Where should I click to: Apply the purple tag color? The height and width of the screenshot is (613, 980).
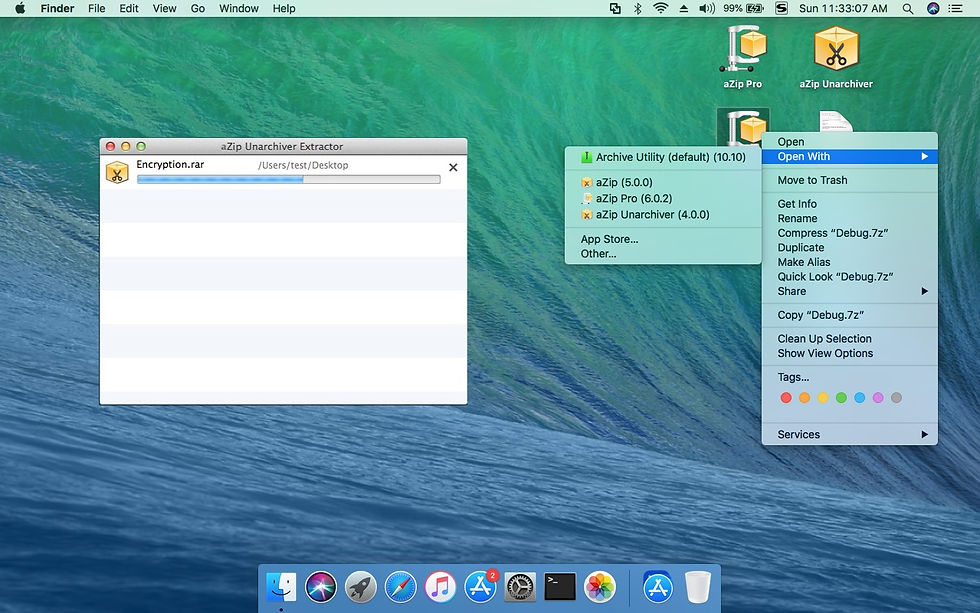878,397
